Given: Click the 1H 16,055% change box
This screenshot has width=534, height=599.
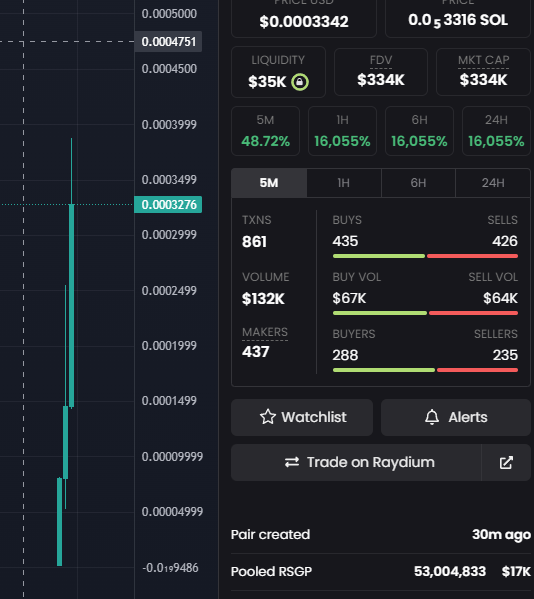Looking at the screenshot, I should (x=342, y=131).
